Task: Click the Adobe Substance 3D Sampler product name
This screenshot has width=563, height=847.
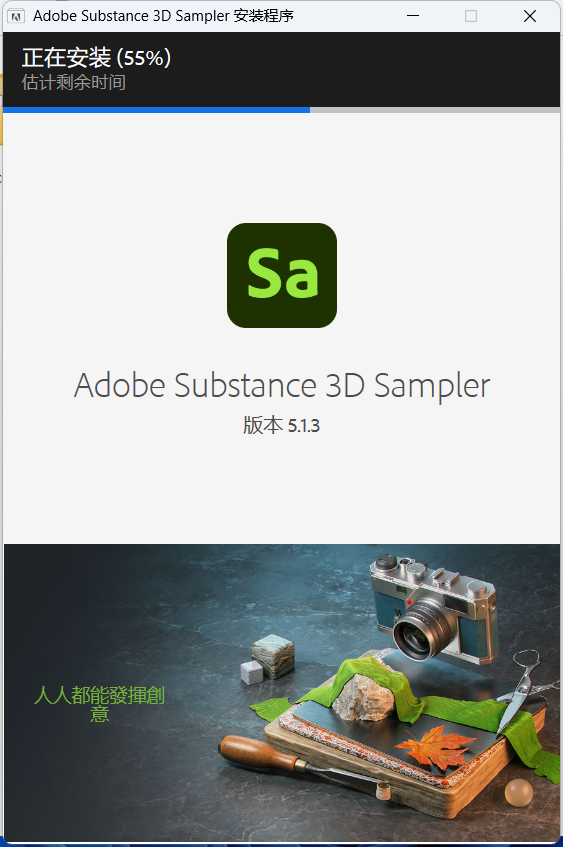Action: tap(282, 385)
